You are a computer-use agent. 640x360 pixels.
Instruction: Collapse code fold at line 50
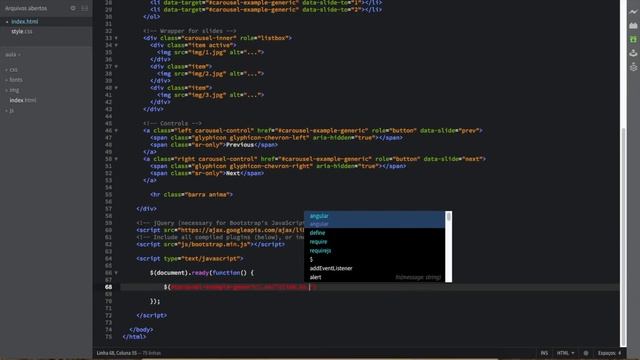[x=116, y=159]
